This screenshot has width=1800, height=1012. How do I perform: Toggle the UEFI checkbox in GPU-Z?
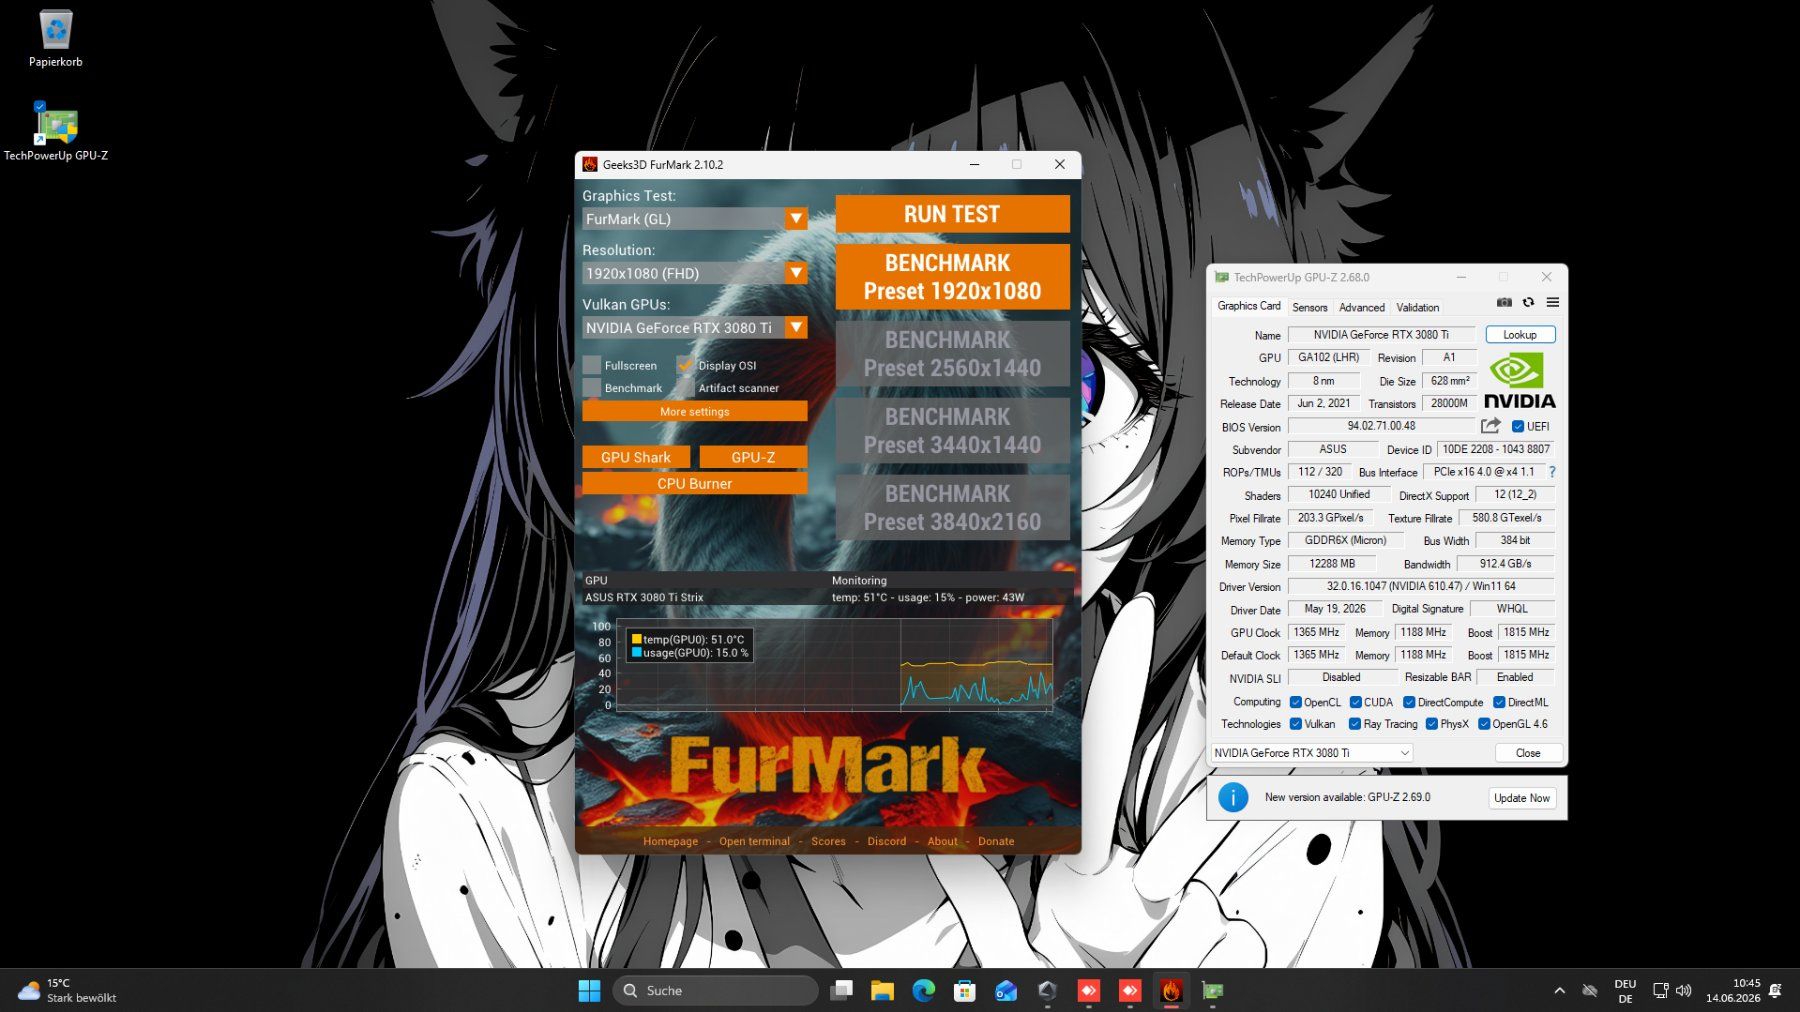click(1517, 427)
